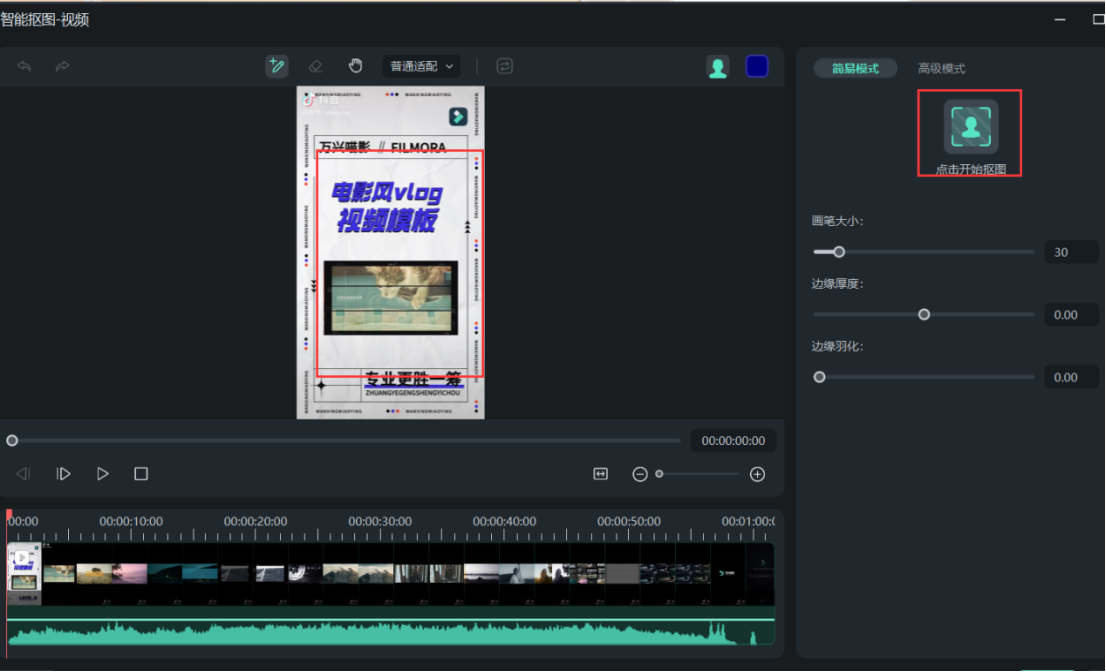The image size is (1106, 672).
Task: Switch to 简易模式 tab
Action: click(855, 68)
